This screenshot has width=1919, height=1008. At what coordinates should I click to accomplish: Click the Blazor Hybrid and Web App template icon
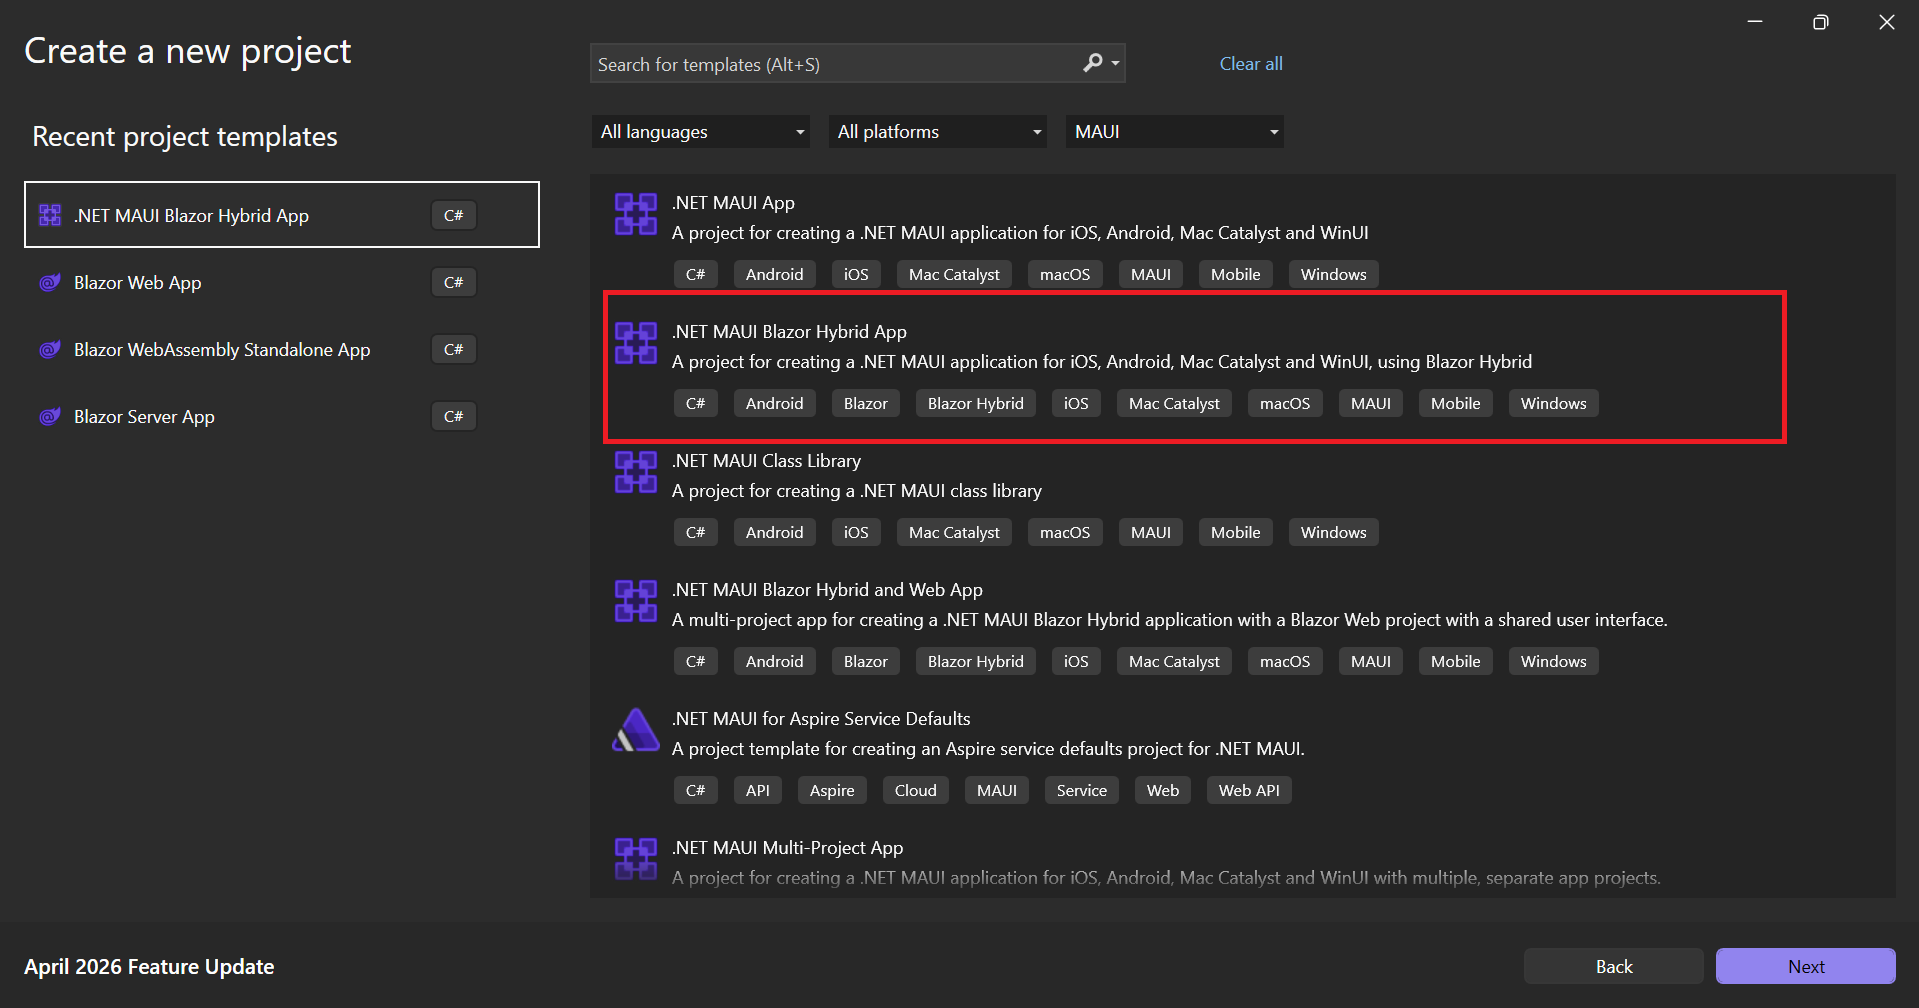coord(636,601)
